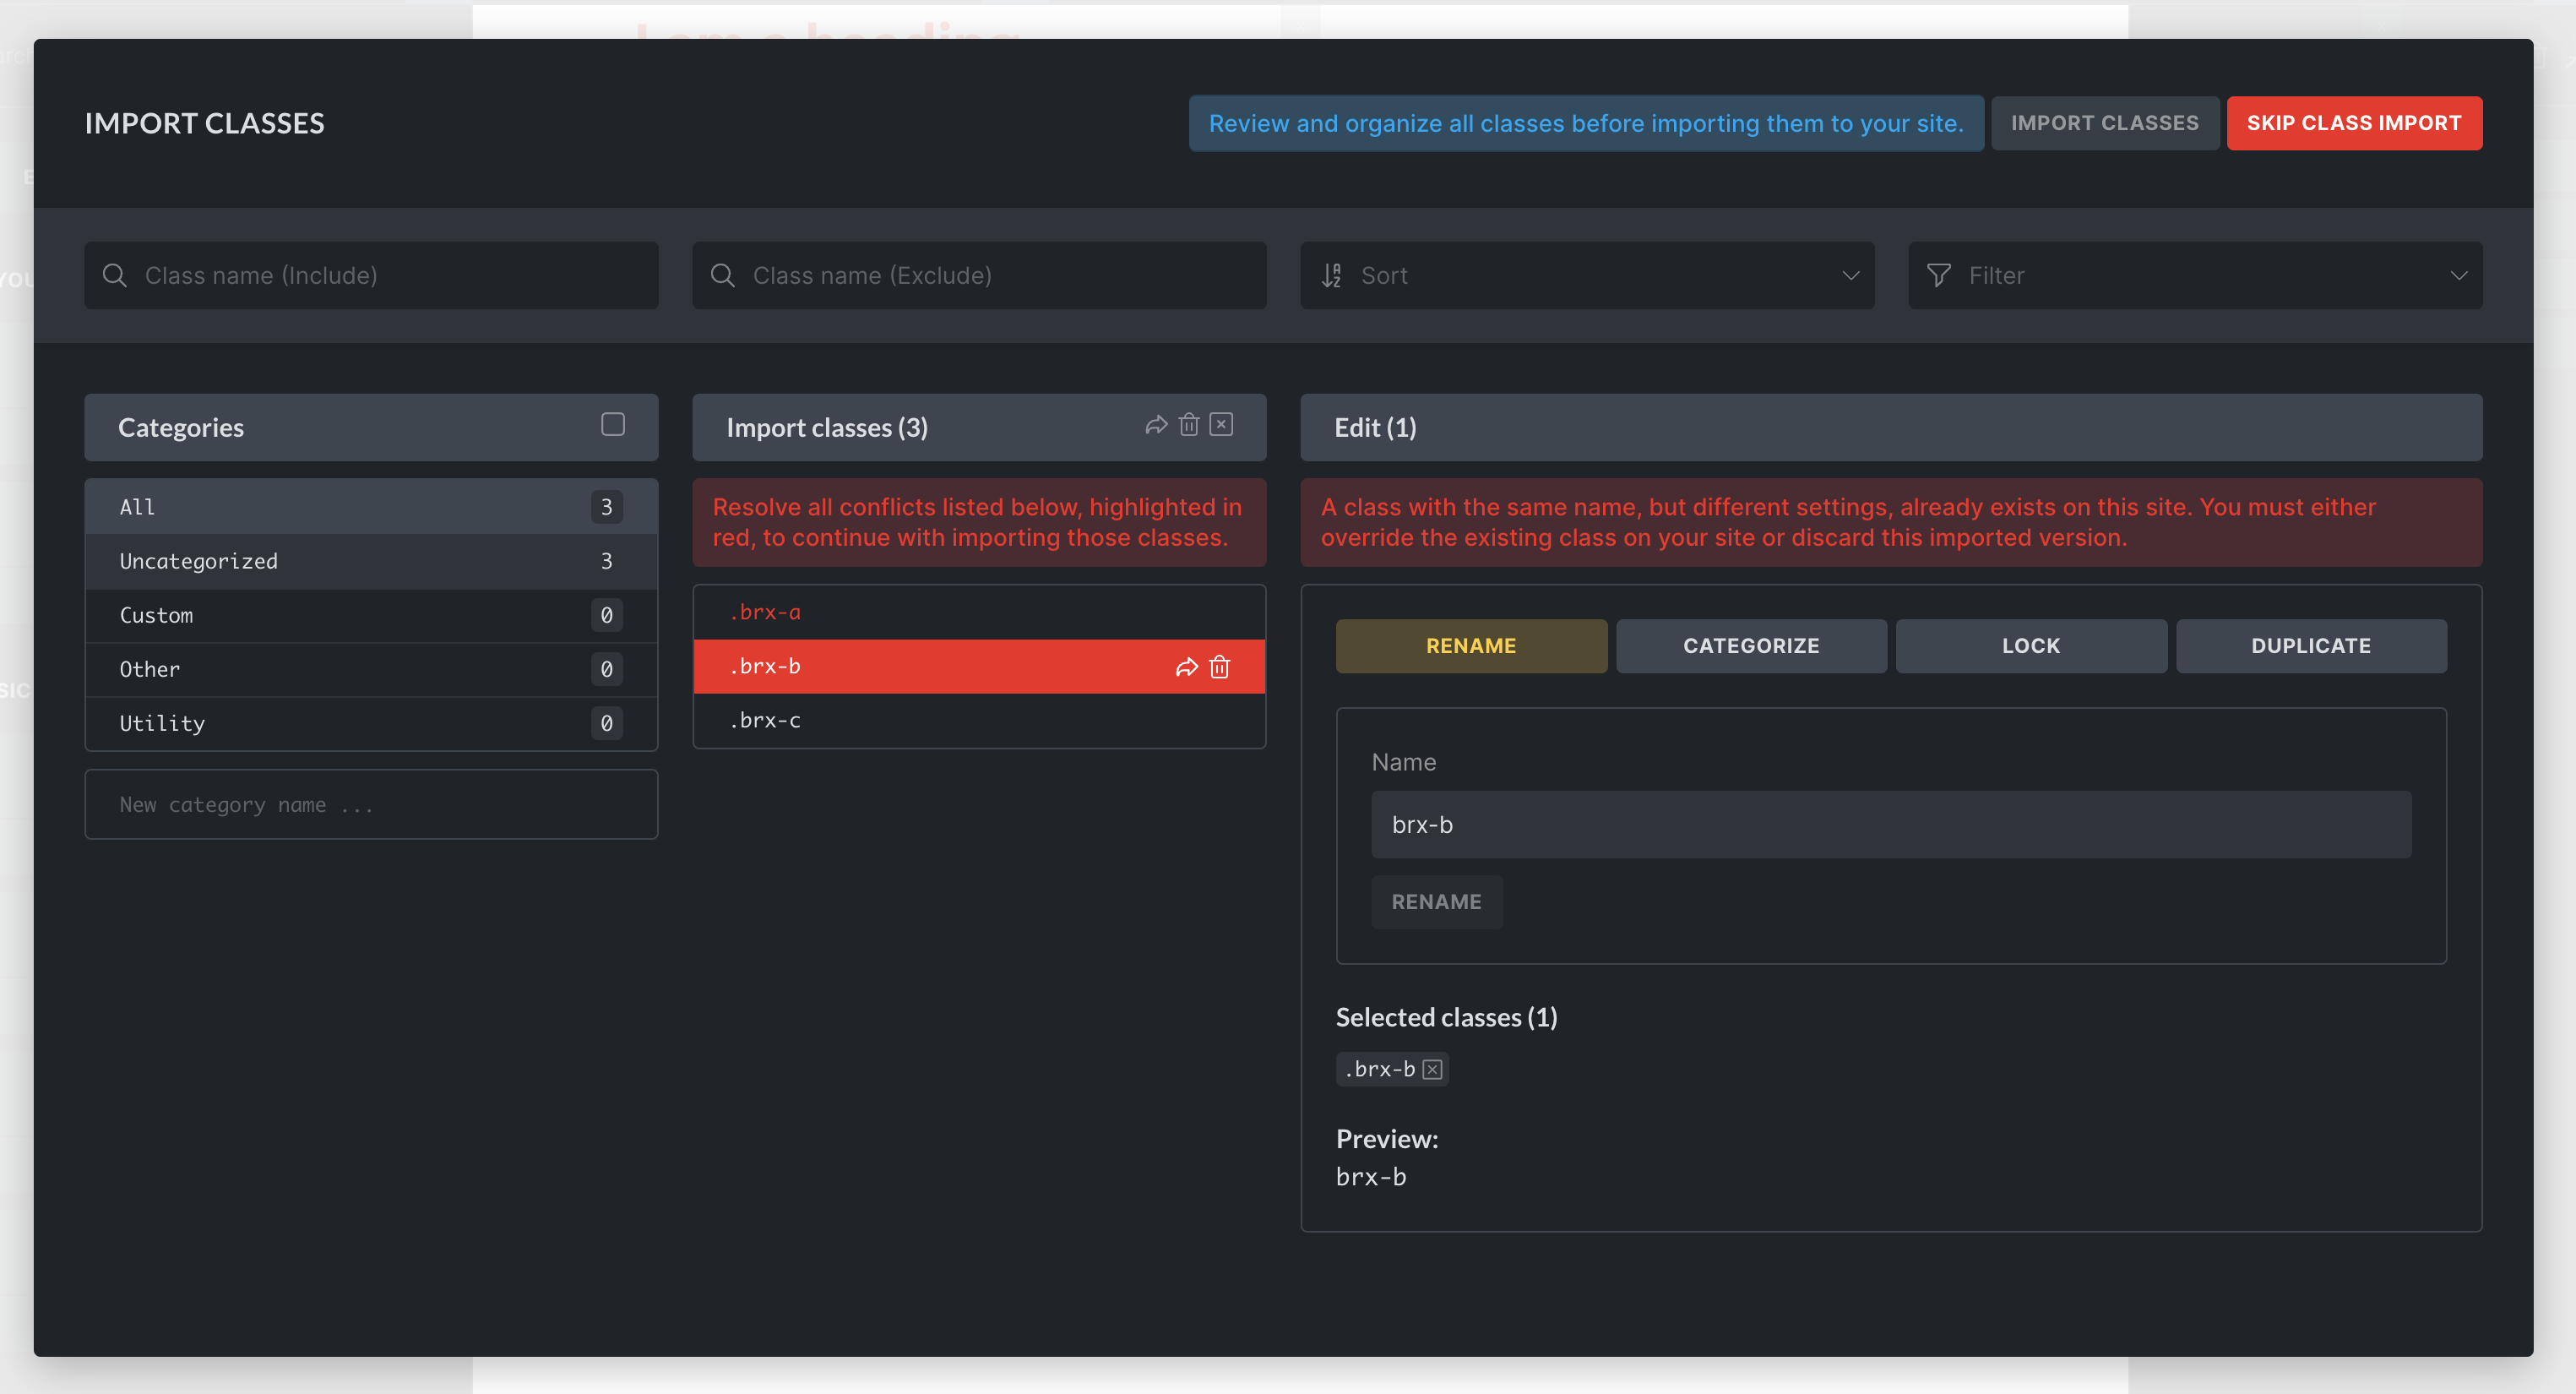Click the trash icon in Import classes header
This screenshot has height=1394, width=2576.
pos(1189,425)
